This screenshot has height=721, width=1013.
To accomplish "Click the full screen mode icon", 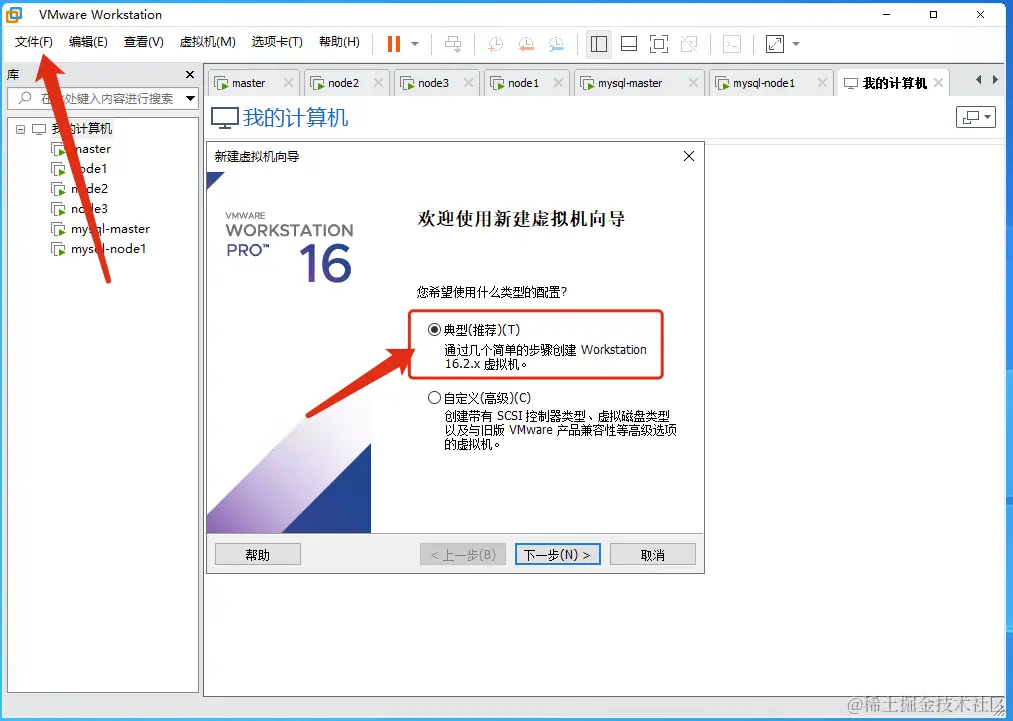I will coord(658,44).
